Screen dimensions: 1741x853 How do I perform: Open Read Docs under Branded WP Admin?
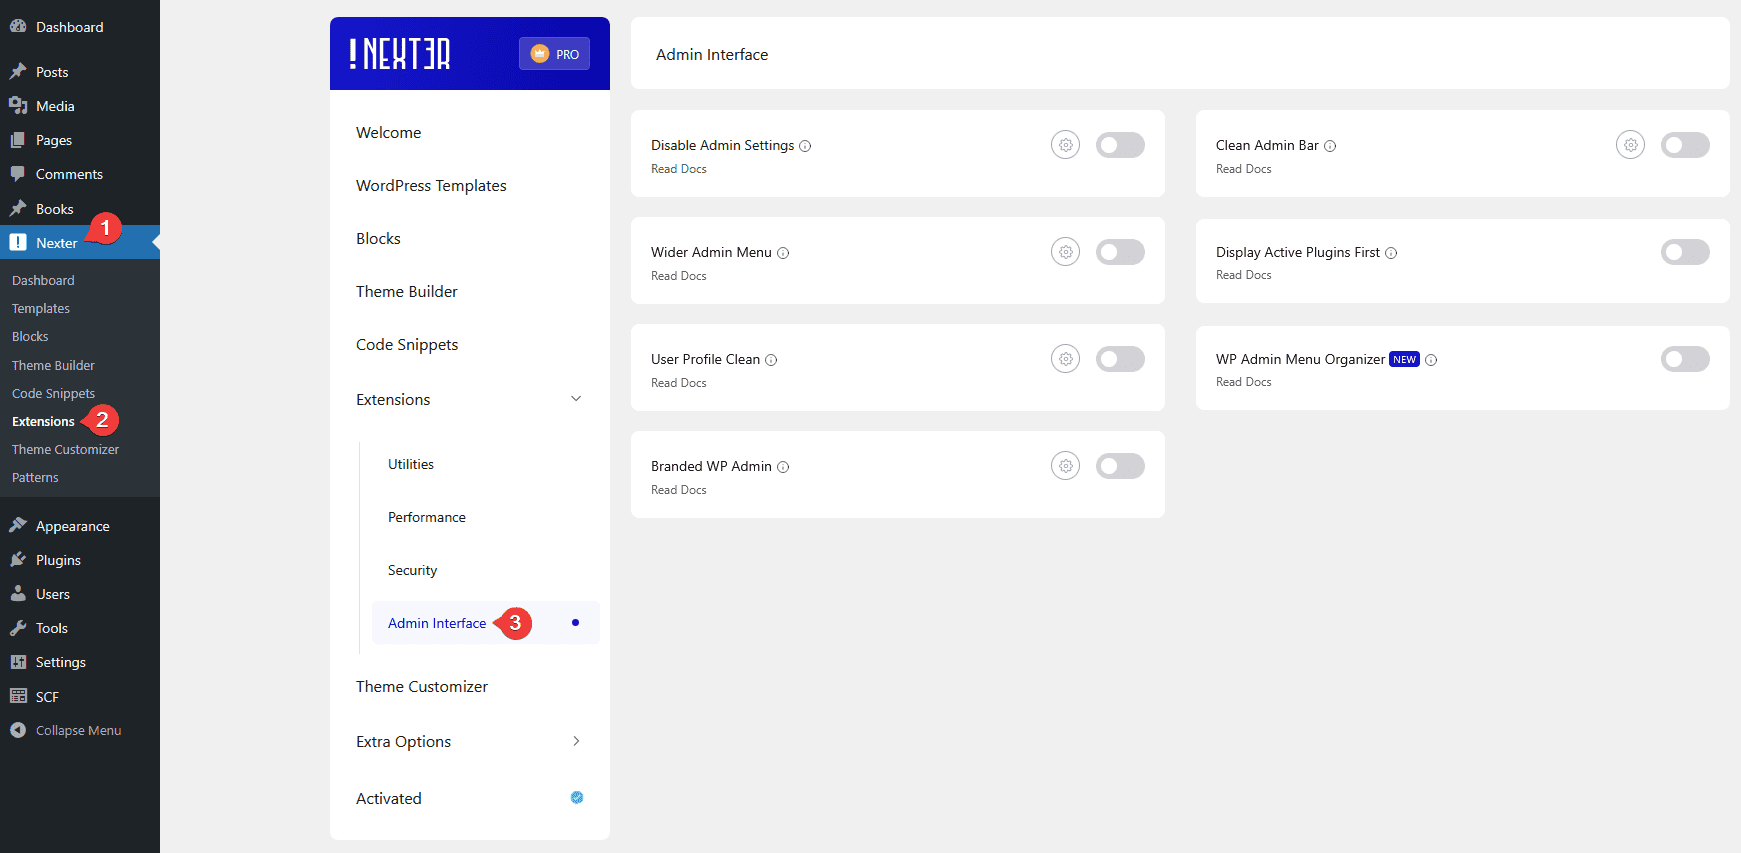pyautogui.click(x=679, y=490)
